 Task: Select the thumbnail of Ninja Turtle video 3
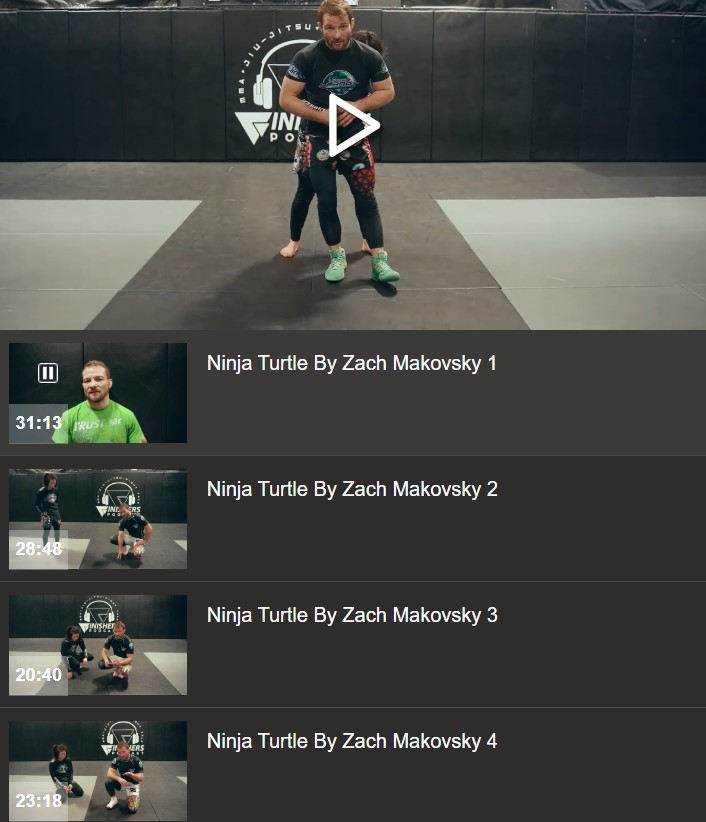coord(98,645)
